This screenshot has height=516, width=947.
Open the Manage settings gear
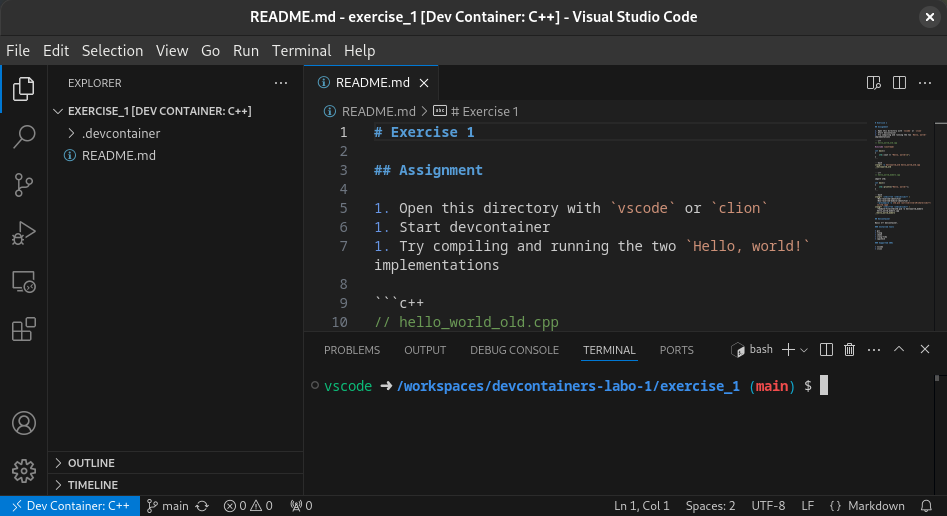coord(24,470)
